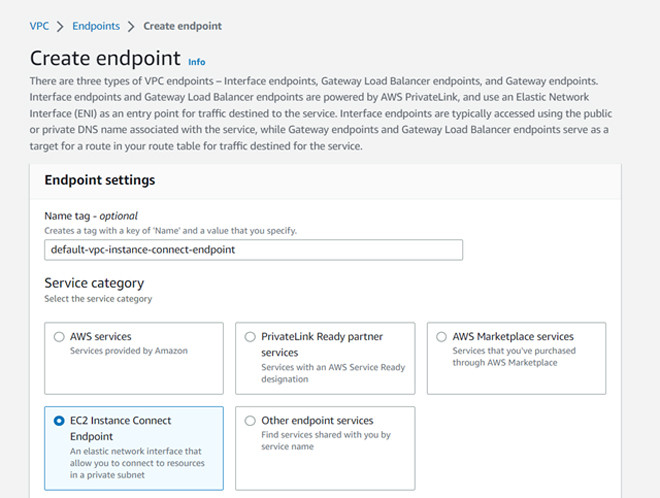Pick the Other endpoint services radio button
The image size is (660, 498).
[251, 421]
